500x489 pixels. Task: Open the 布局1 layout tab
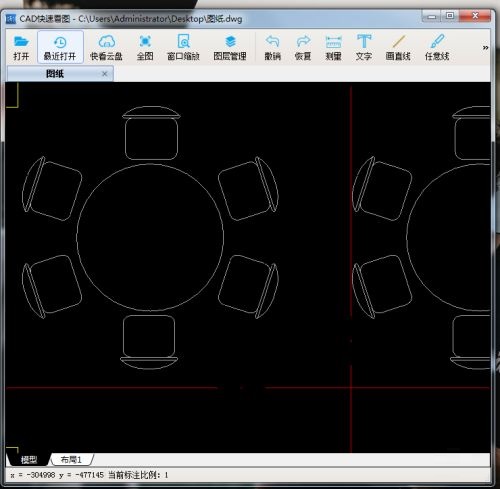click(71, 460)
